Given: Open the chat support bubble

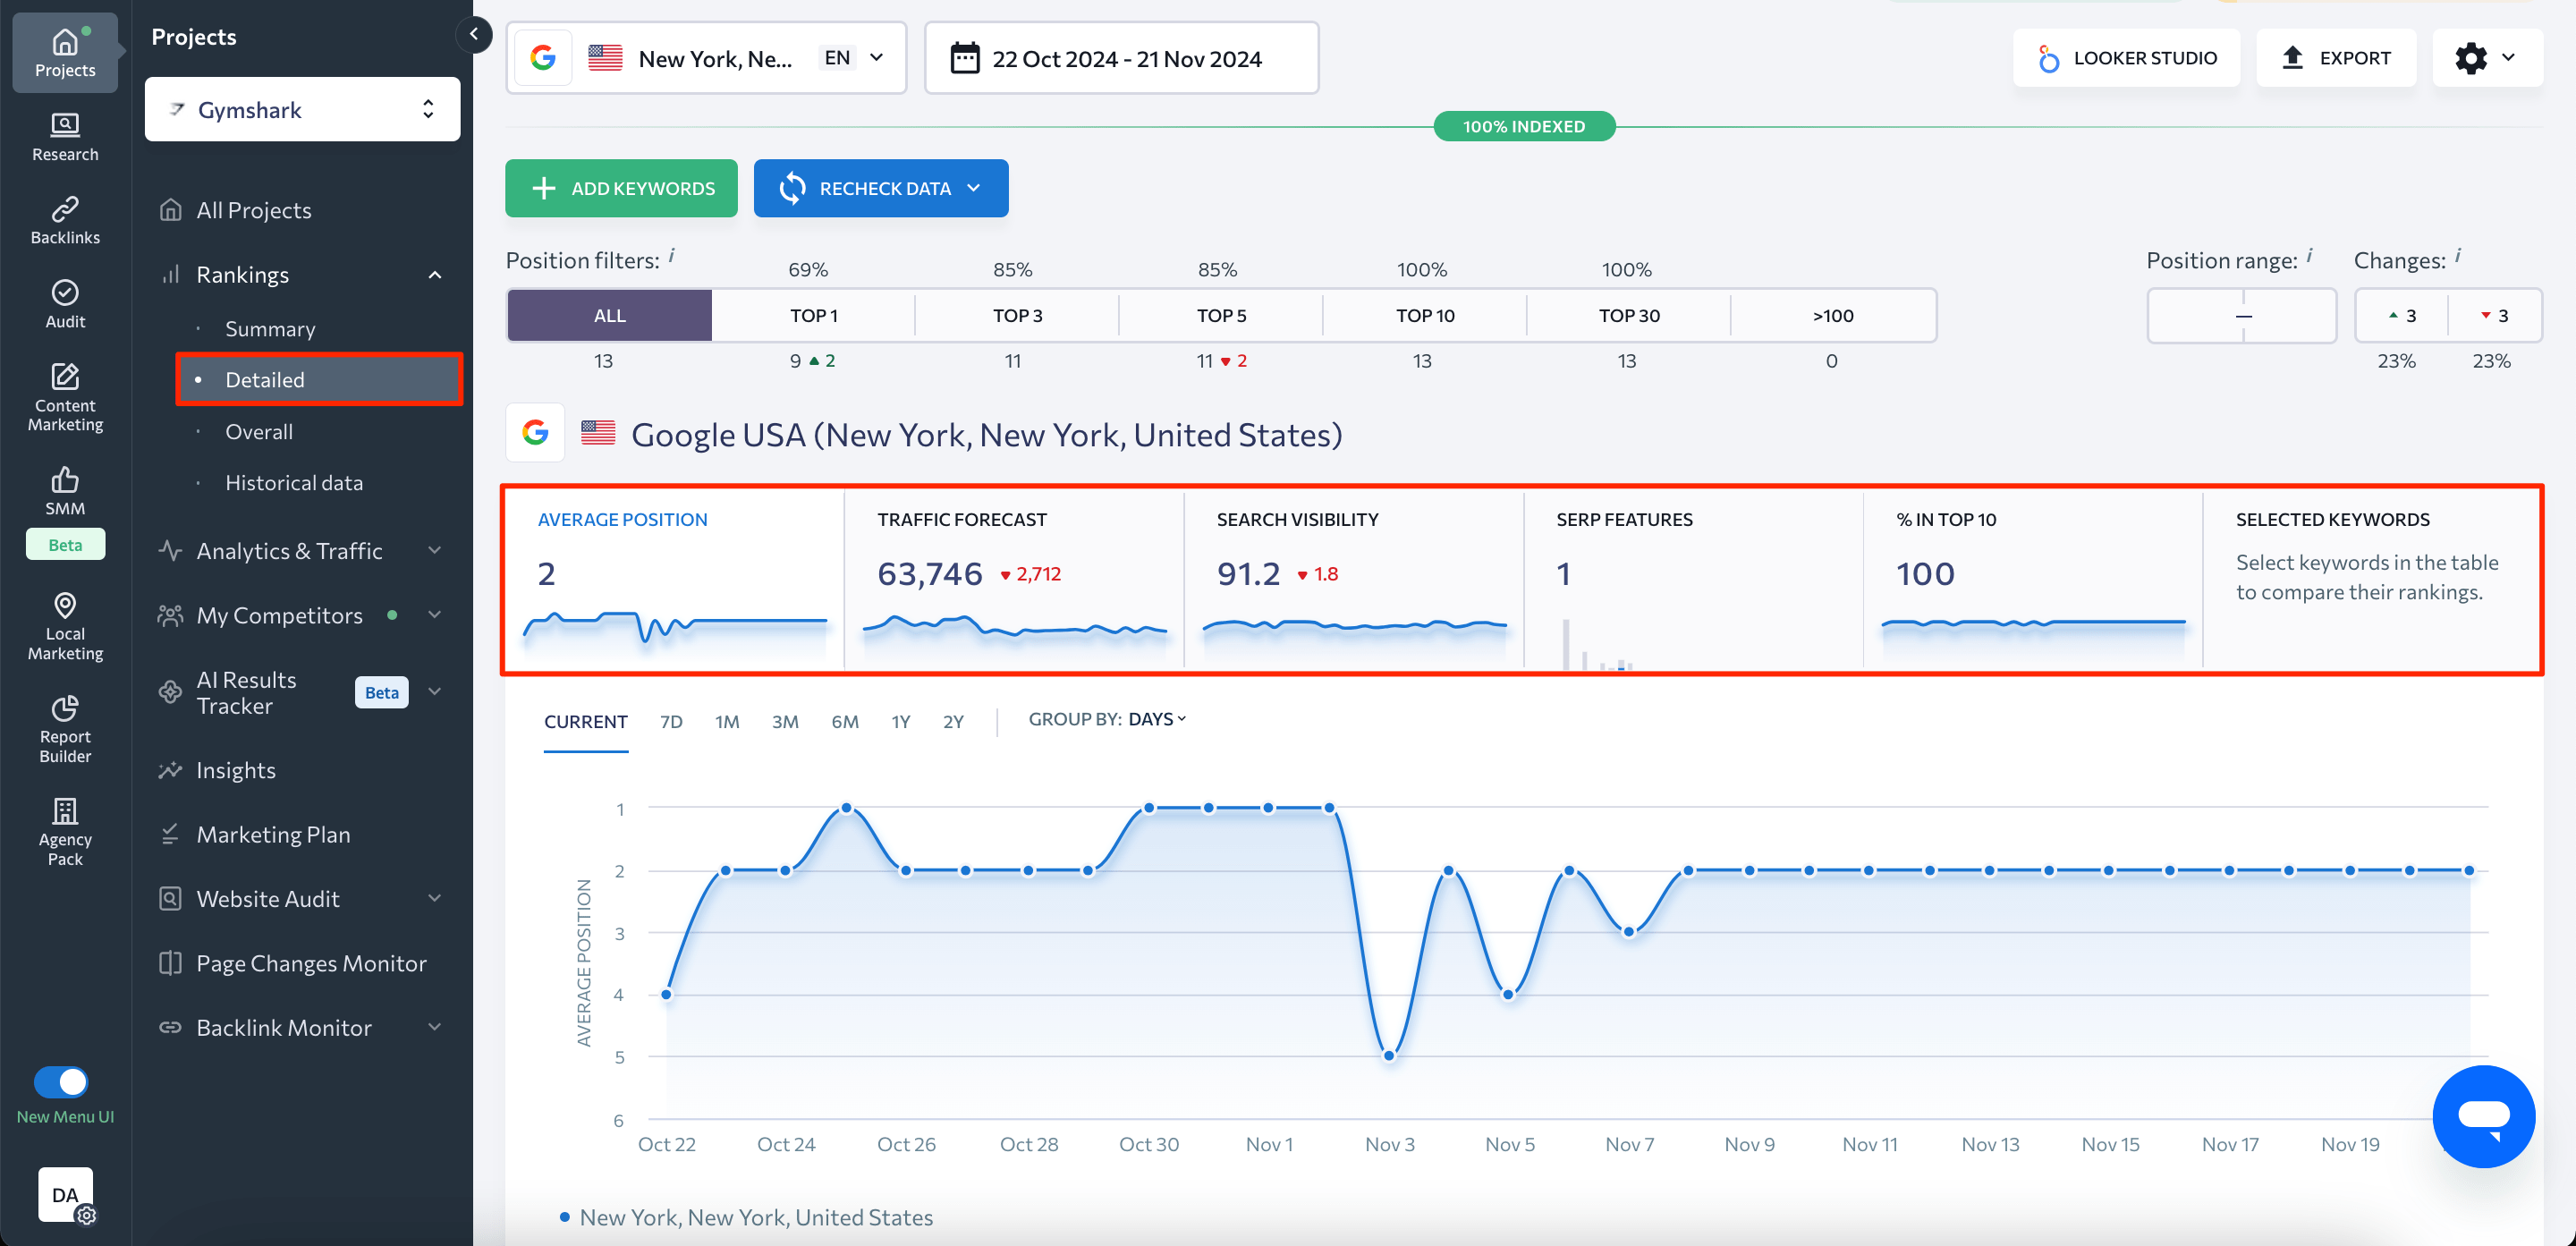Looking at the screenshot, I should tap(2483, 1115).
